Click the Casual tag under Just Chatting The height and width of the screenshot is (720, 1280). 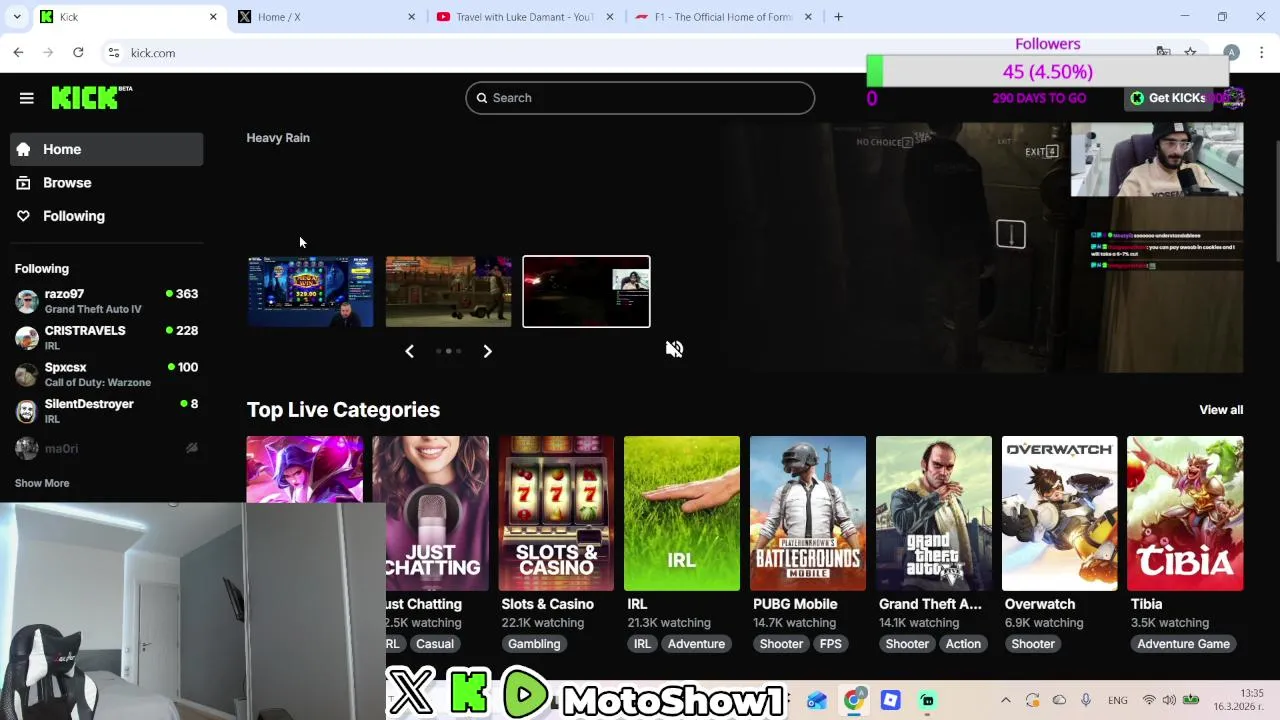pos(435,644)
